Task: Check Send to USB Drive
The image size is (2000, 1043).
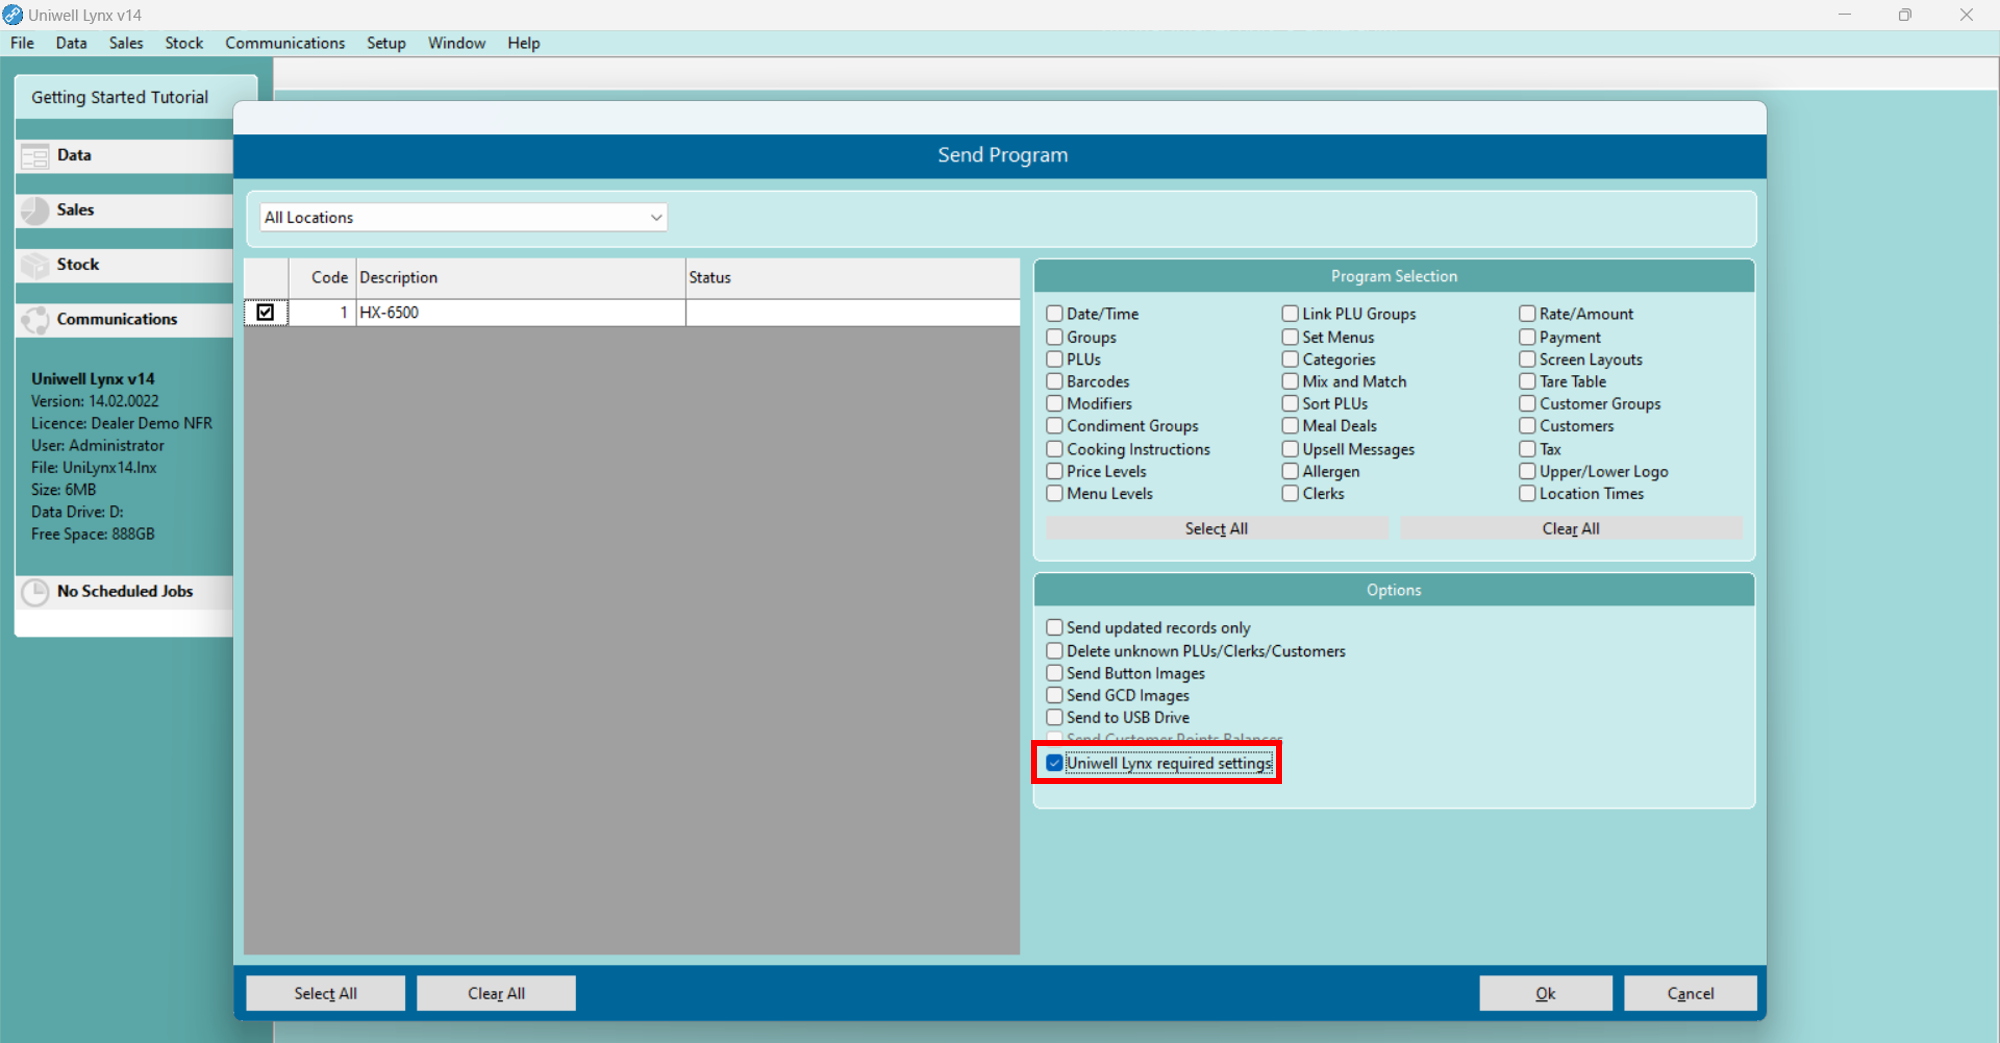Action: point(1054,717)
